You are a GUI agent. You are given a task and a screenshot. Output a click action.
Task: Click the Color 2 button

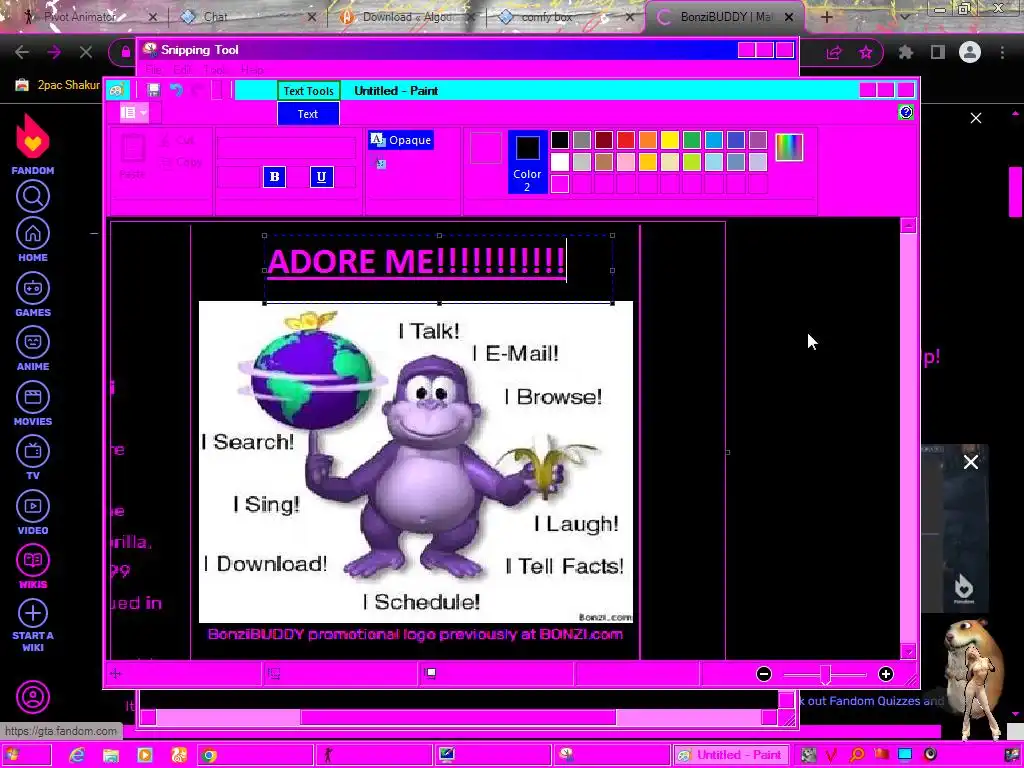click(527, 162)
